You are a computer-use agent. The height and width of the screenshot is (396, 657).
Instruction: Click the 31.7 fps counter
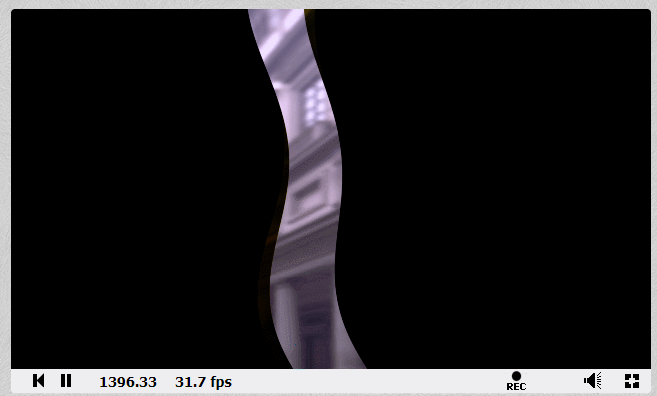point(203,382)
